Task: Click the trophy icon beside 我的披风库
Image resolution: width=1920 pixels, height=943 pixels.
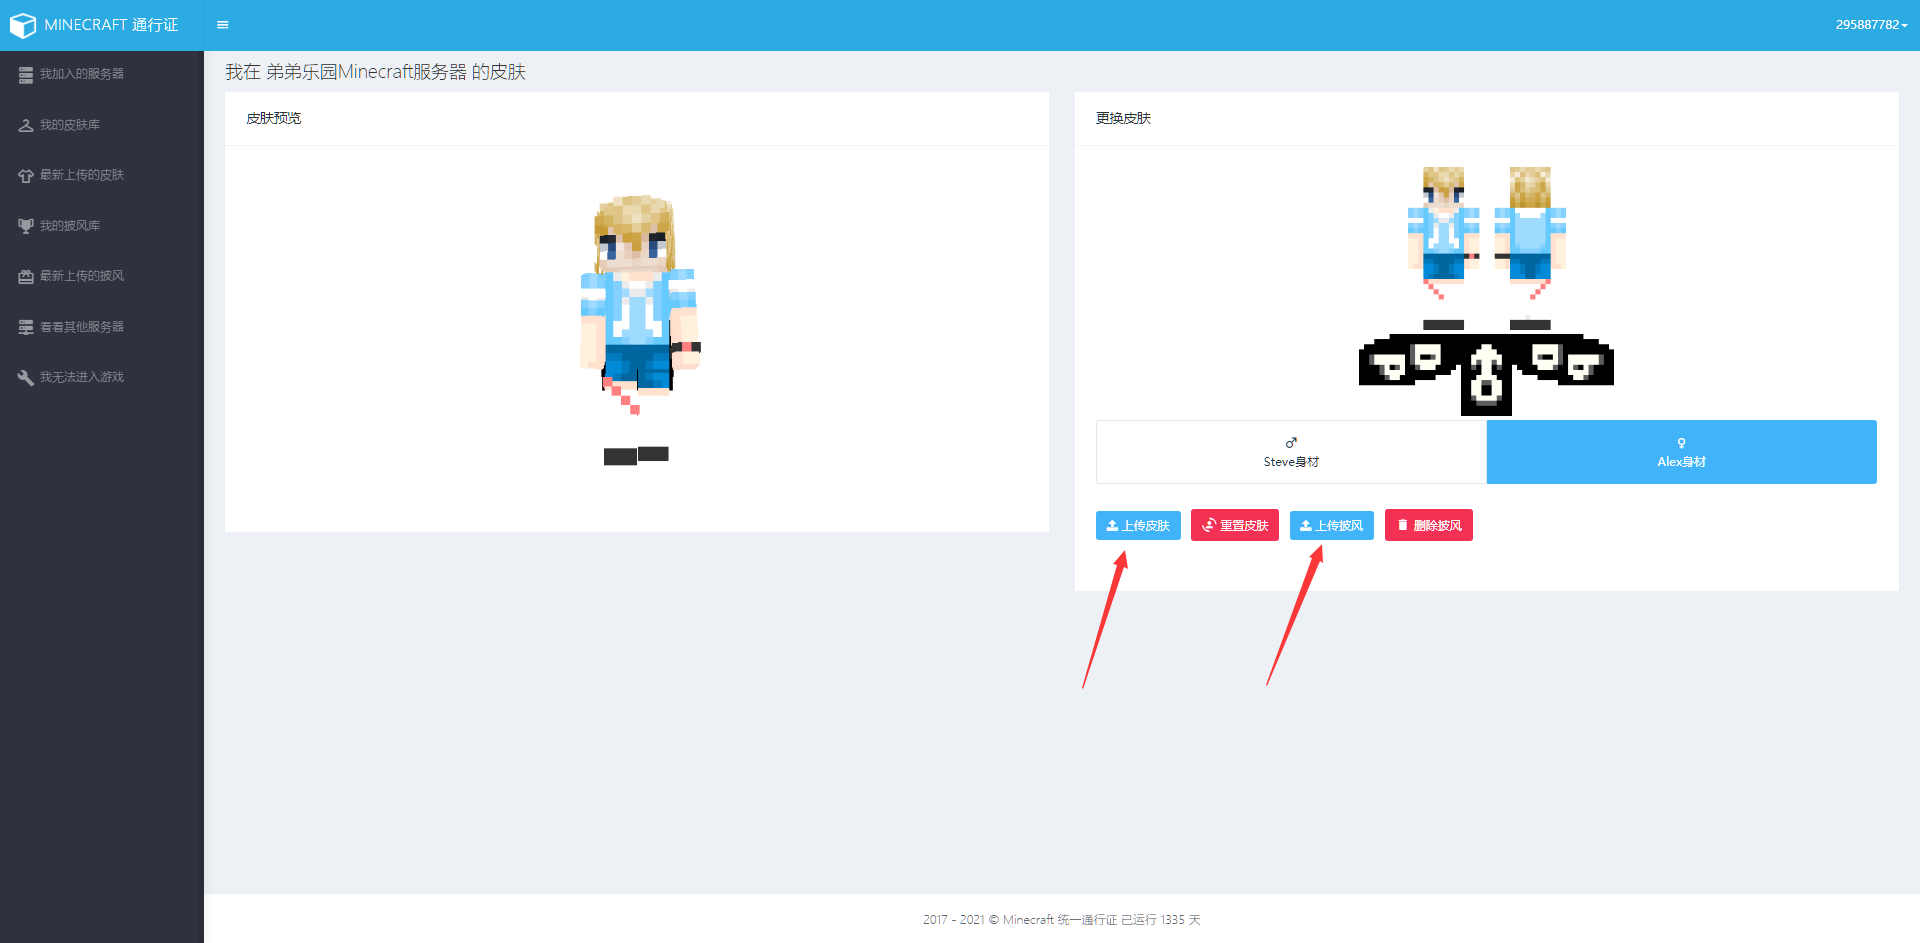Action: click(26, 226)
